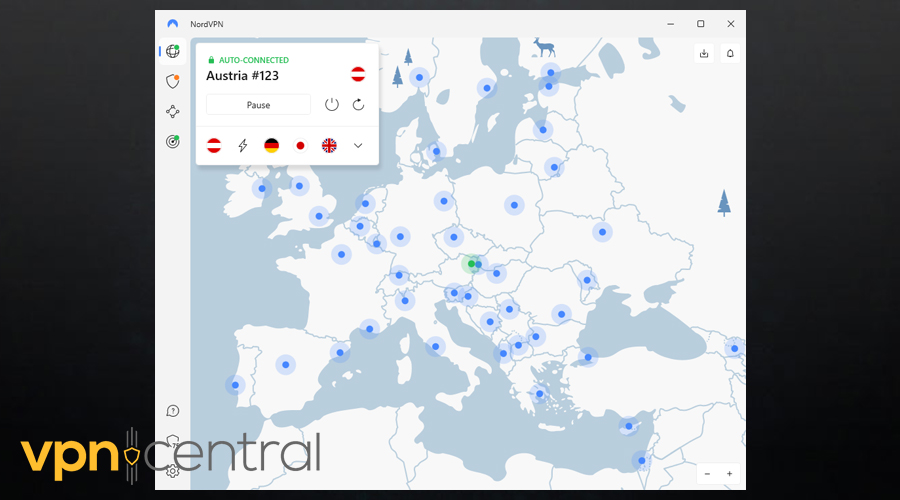
Task: Select the Romania server marker on map
Action: pyautogui.click(x=561, y=314)
